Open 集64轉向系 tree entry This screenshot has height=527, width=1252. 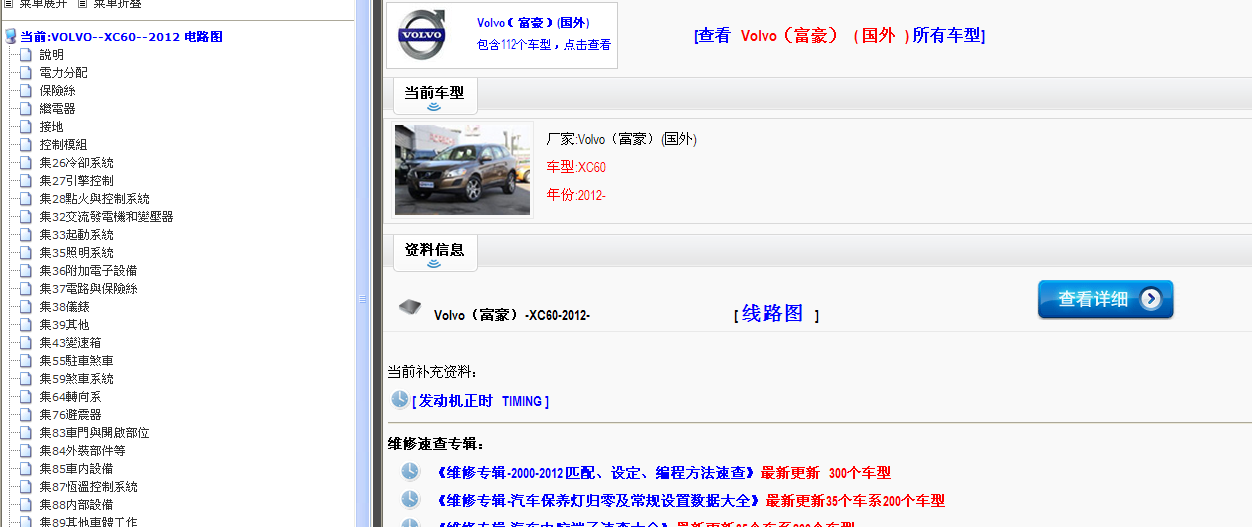click(70, 397)
